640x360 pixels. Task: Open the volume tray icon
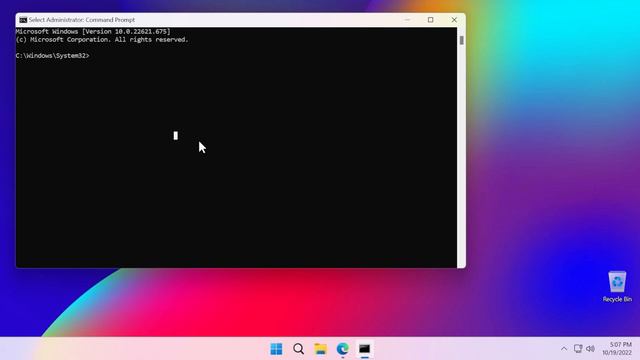(590, 349)
